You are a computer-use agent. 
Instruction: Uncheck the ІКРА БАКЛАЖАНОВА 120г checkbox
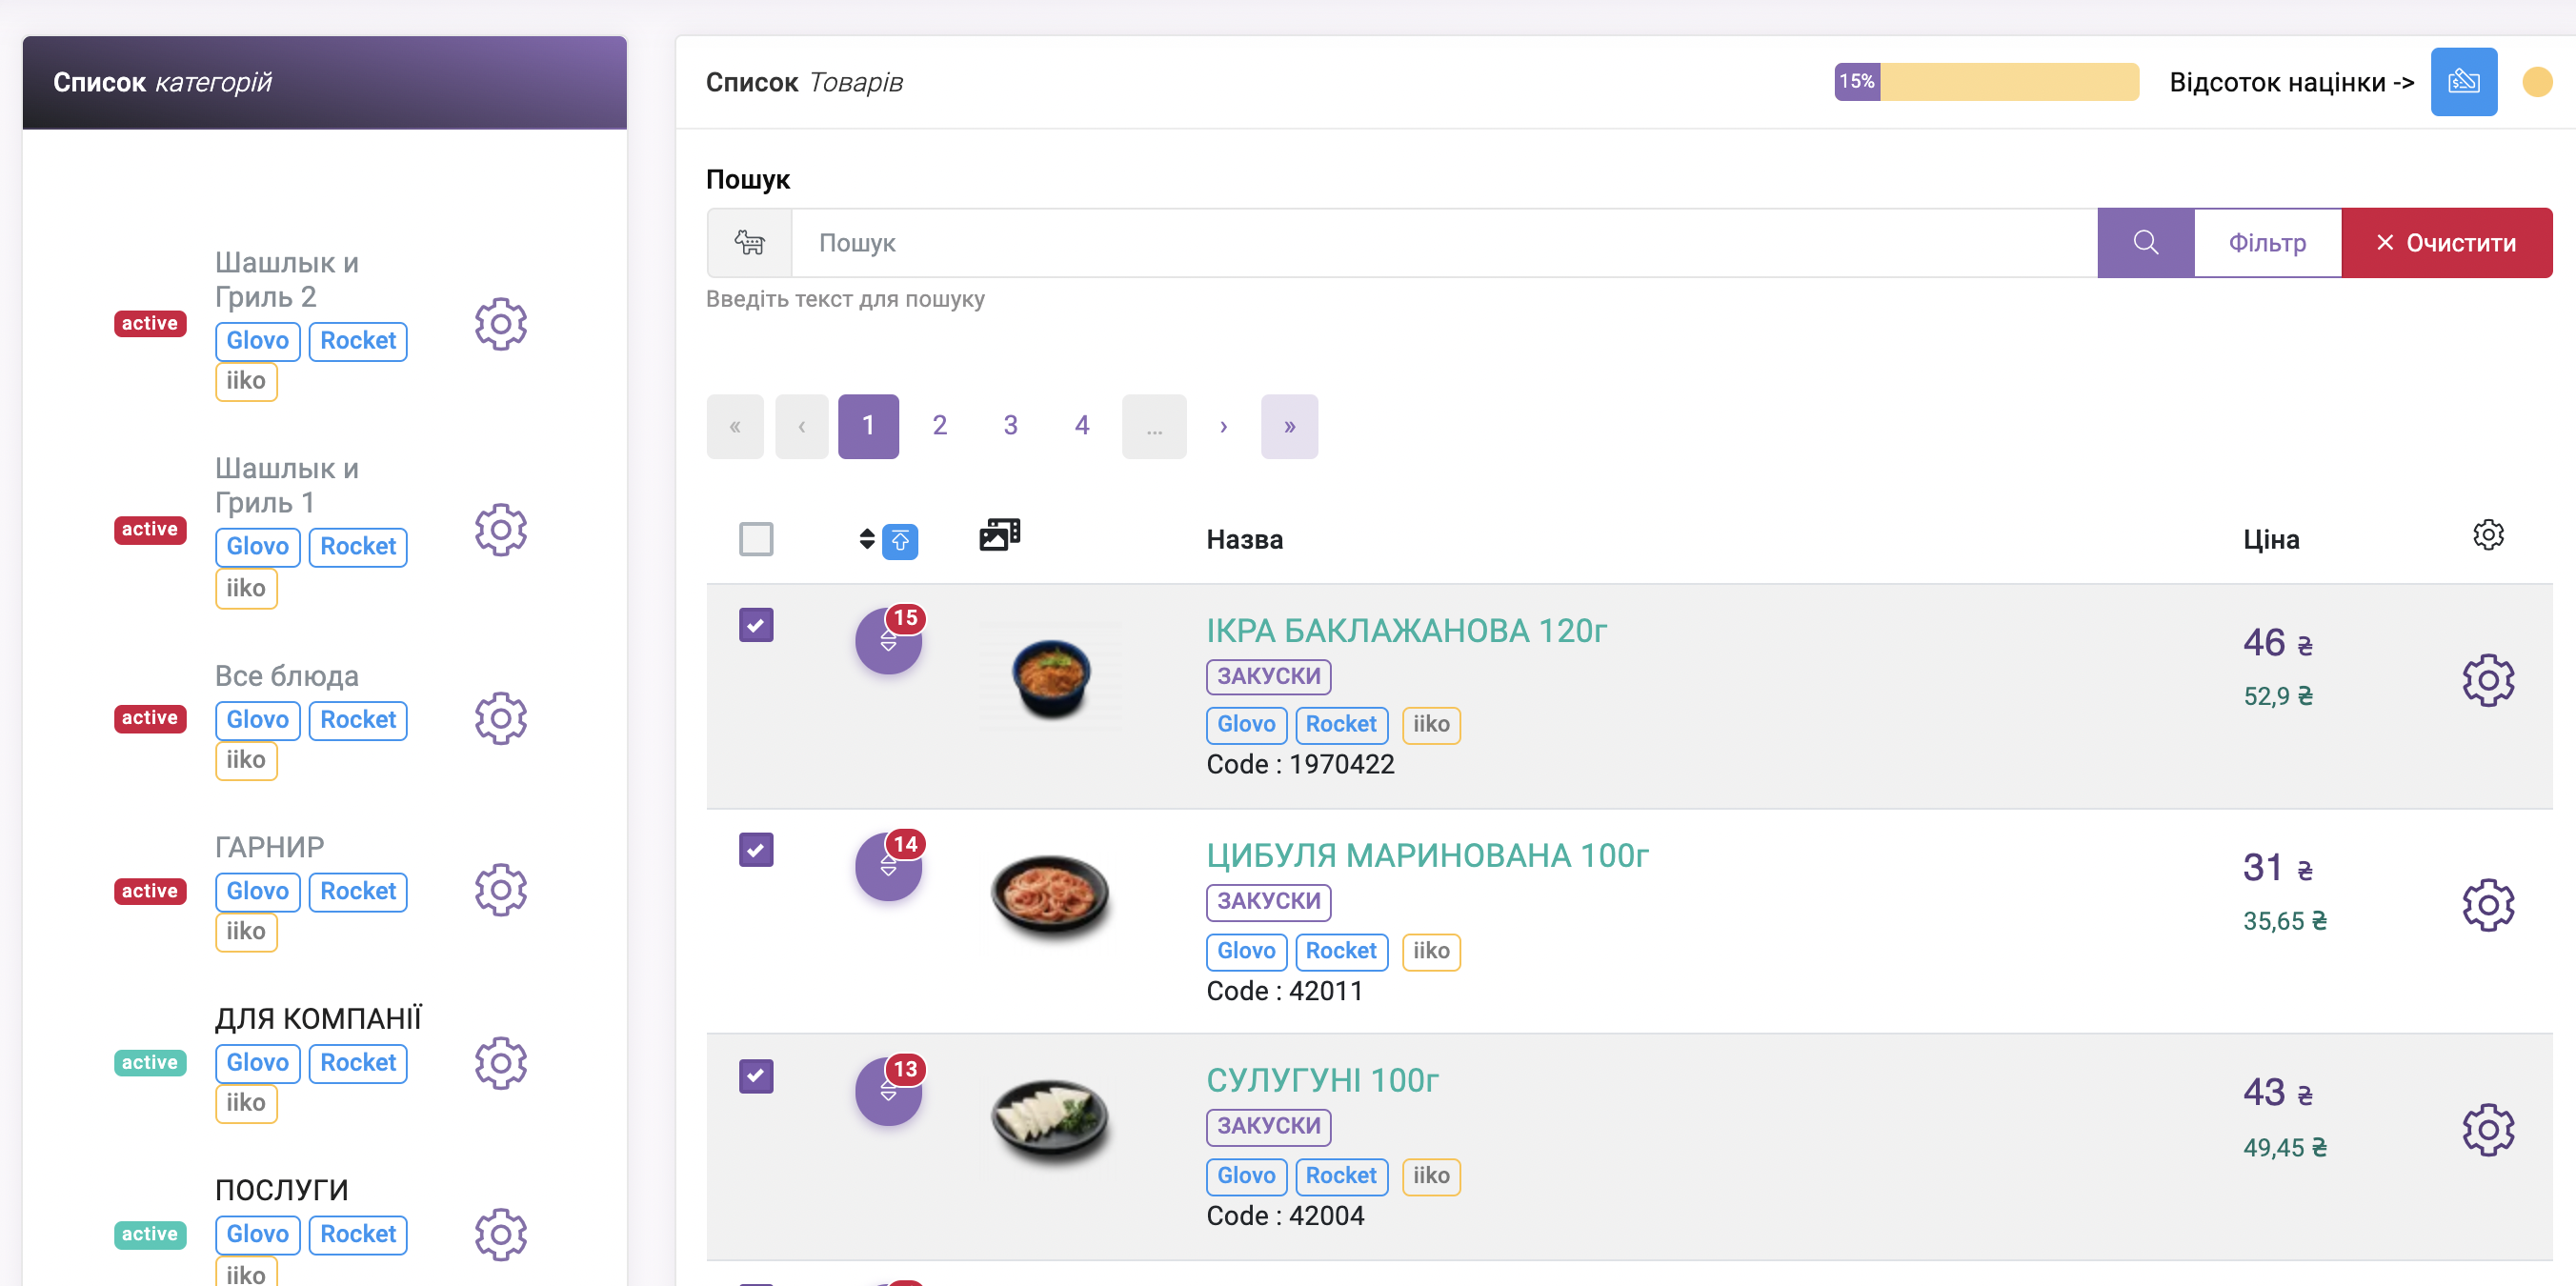pos(756,625)
